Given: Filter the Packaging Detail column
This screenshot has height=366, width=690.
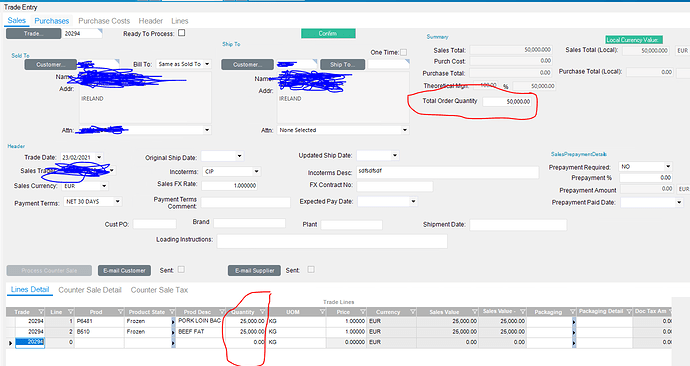Looking at the screenshot, I should [629, 311].
